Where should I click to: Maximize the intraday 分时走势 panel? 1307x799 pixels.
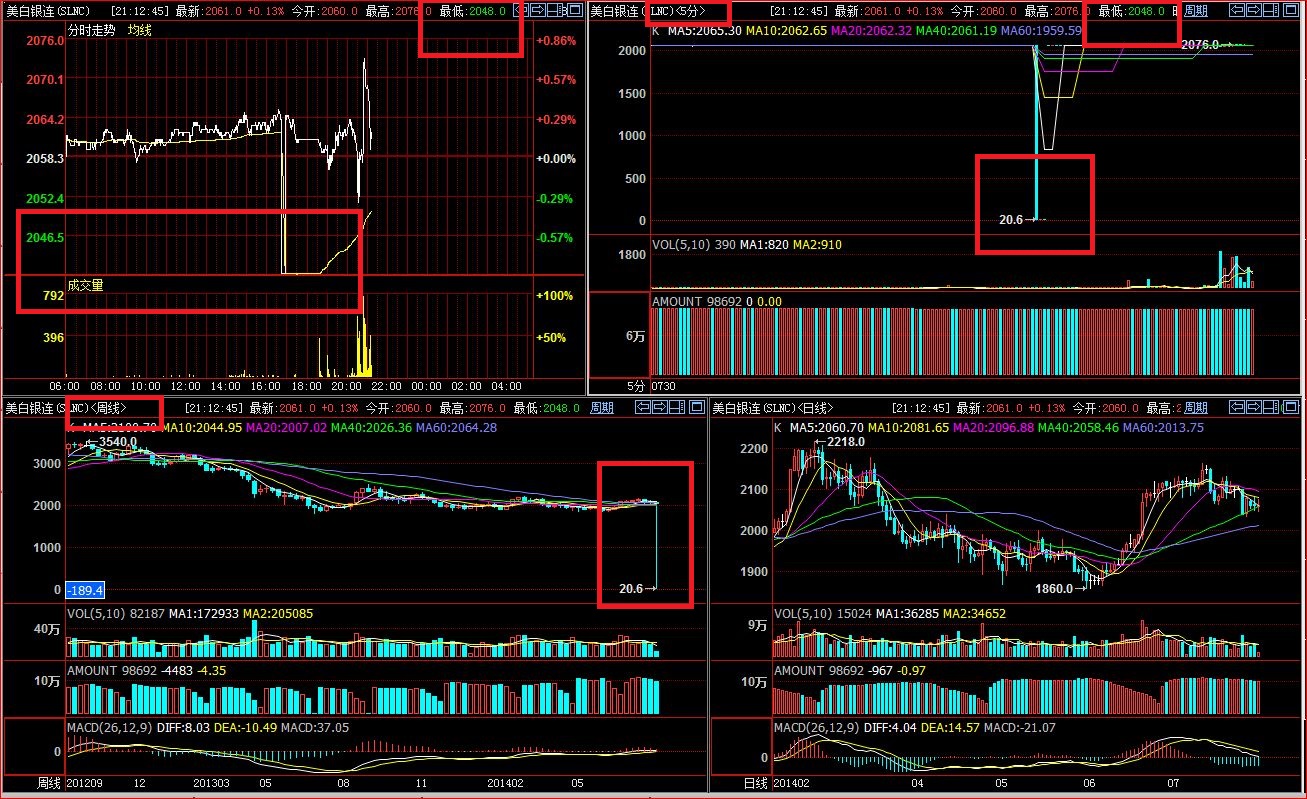point(573,10)
